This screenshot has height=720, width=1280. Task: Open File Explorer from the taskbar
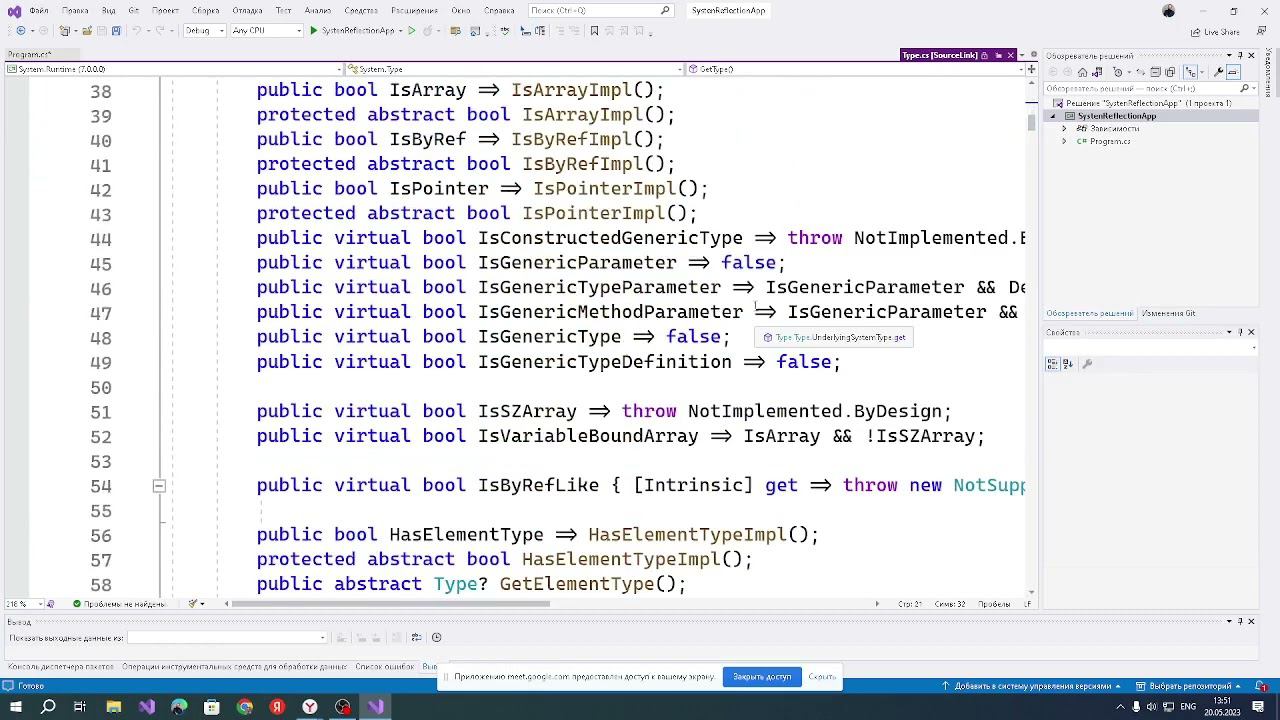[x=114, y=707]
